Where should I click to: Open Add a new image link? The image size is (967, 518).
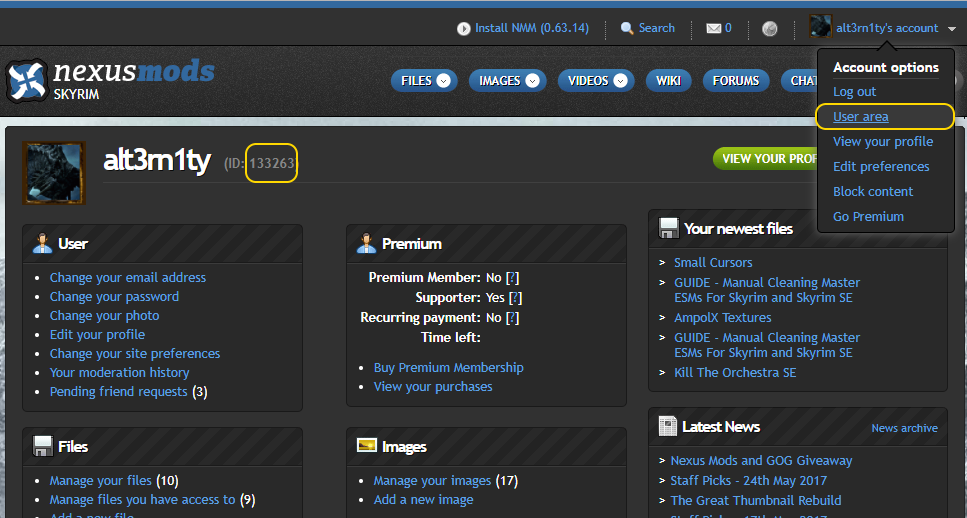click(x=424, y=500)
